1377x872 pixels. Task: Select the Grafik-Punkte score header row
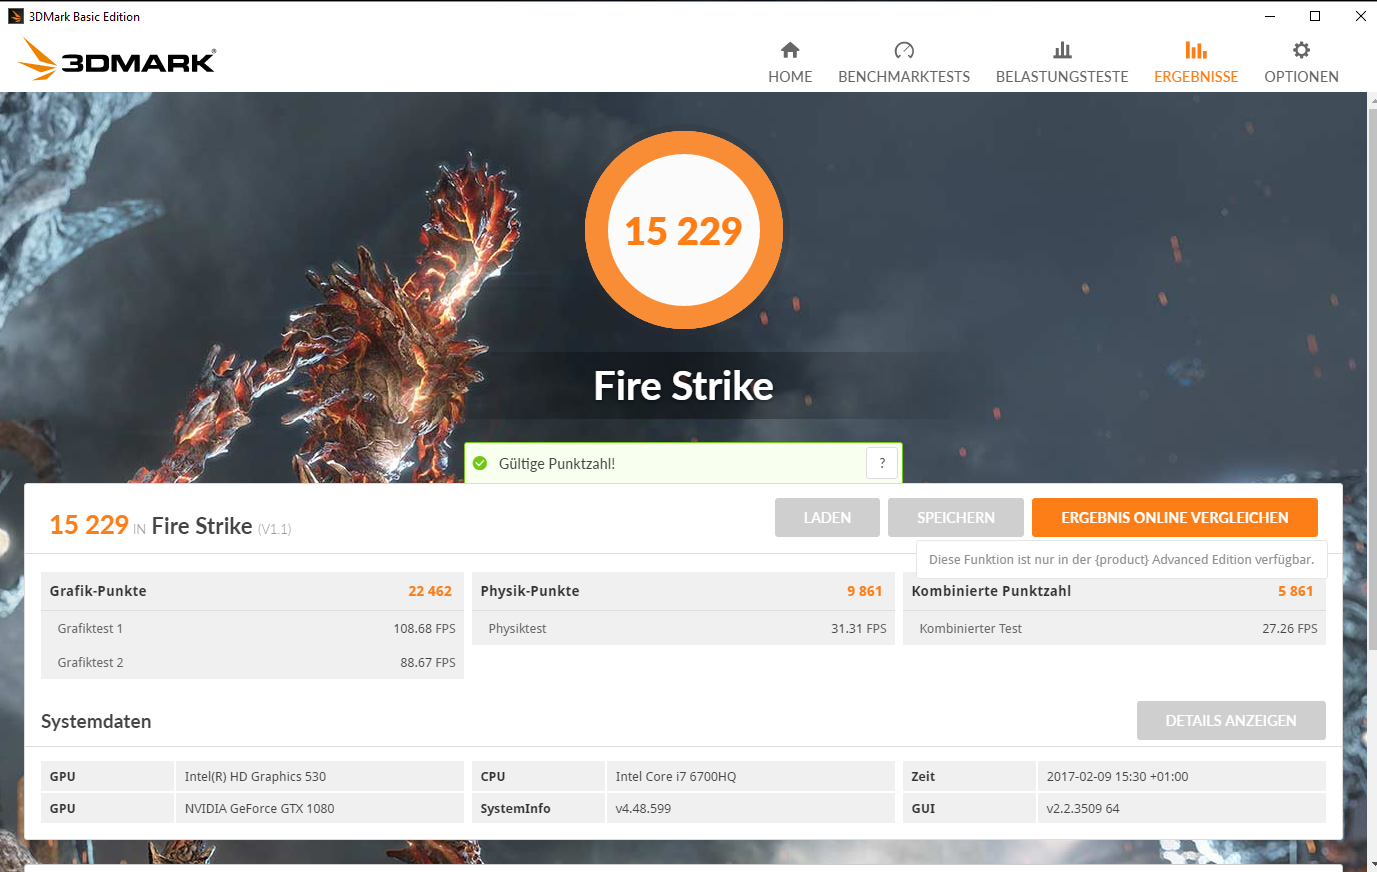(251, 591)
